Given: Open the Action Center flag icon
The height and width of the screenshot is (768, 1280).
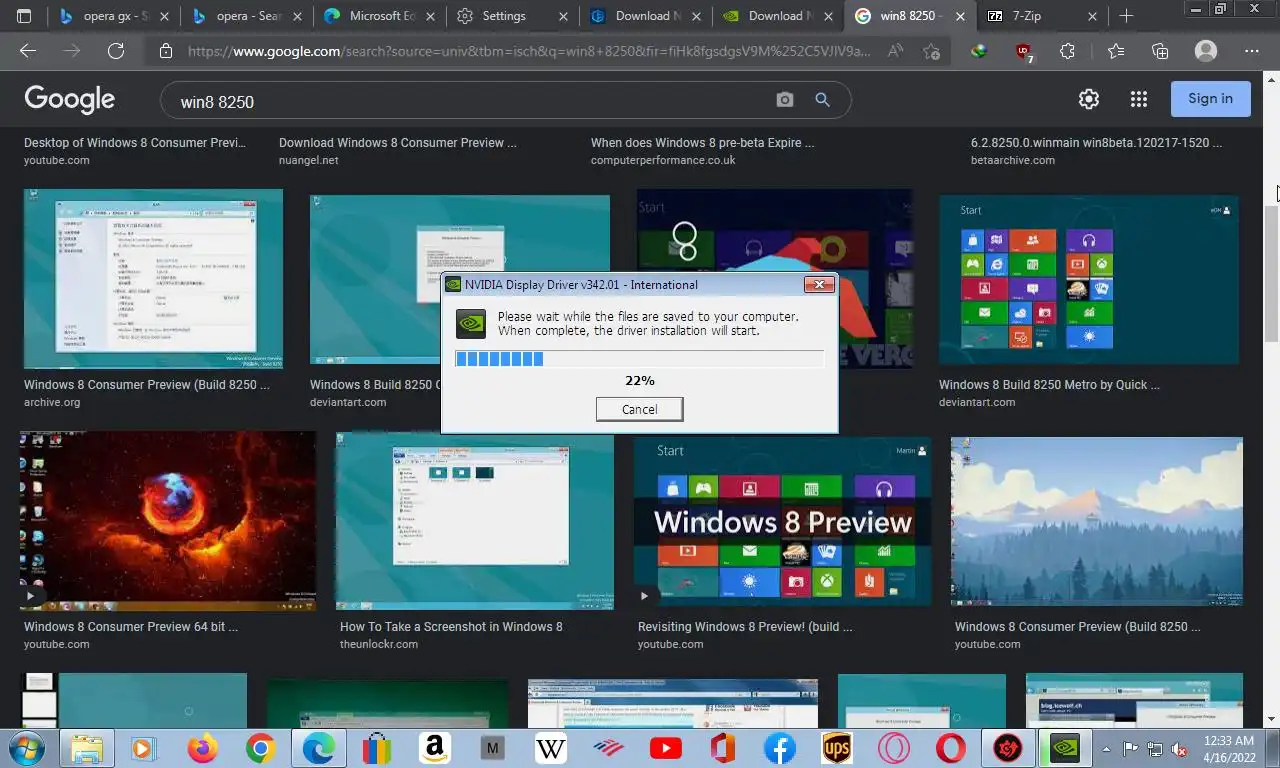Looking at the screenshot, I should [x=1131, y=748].
